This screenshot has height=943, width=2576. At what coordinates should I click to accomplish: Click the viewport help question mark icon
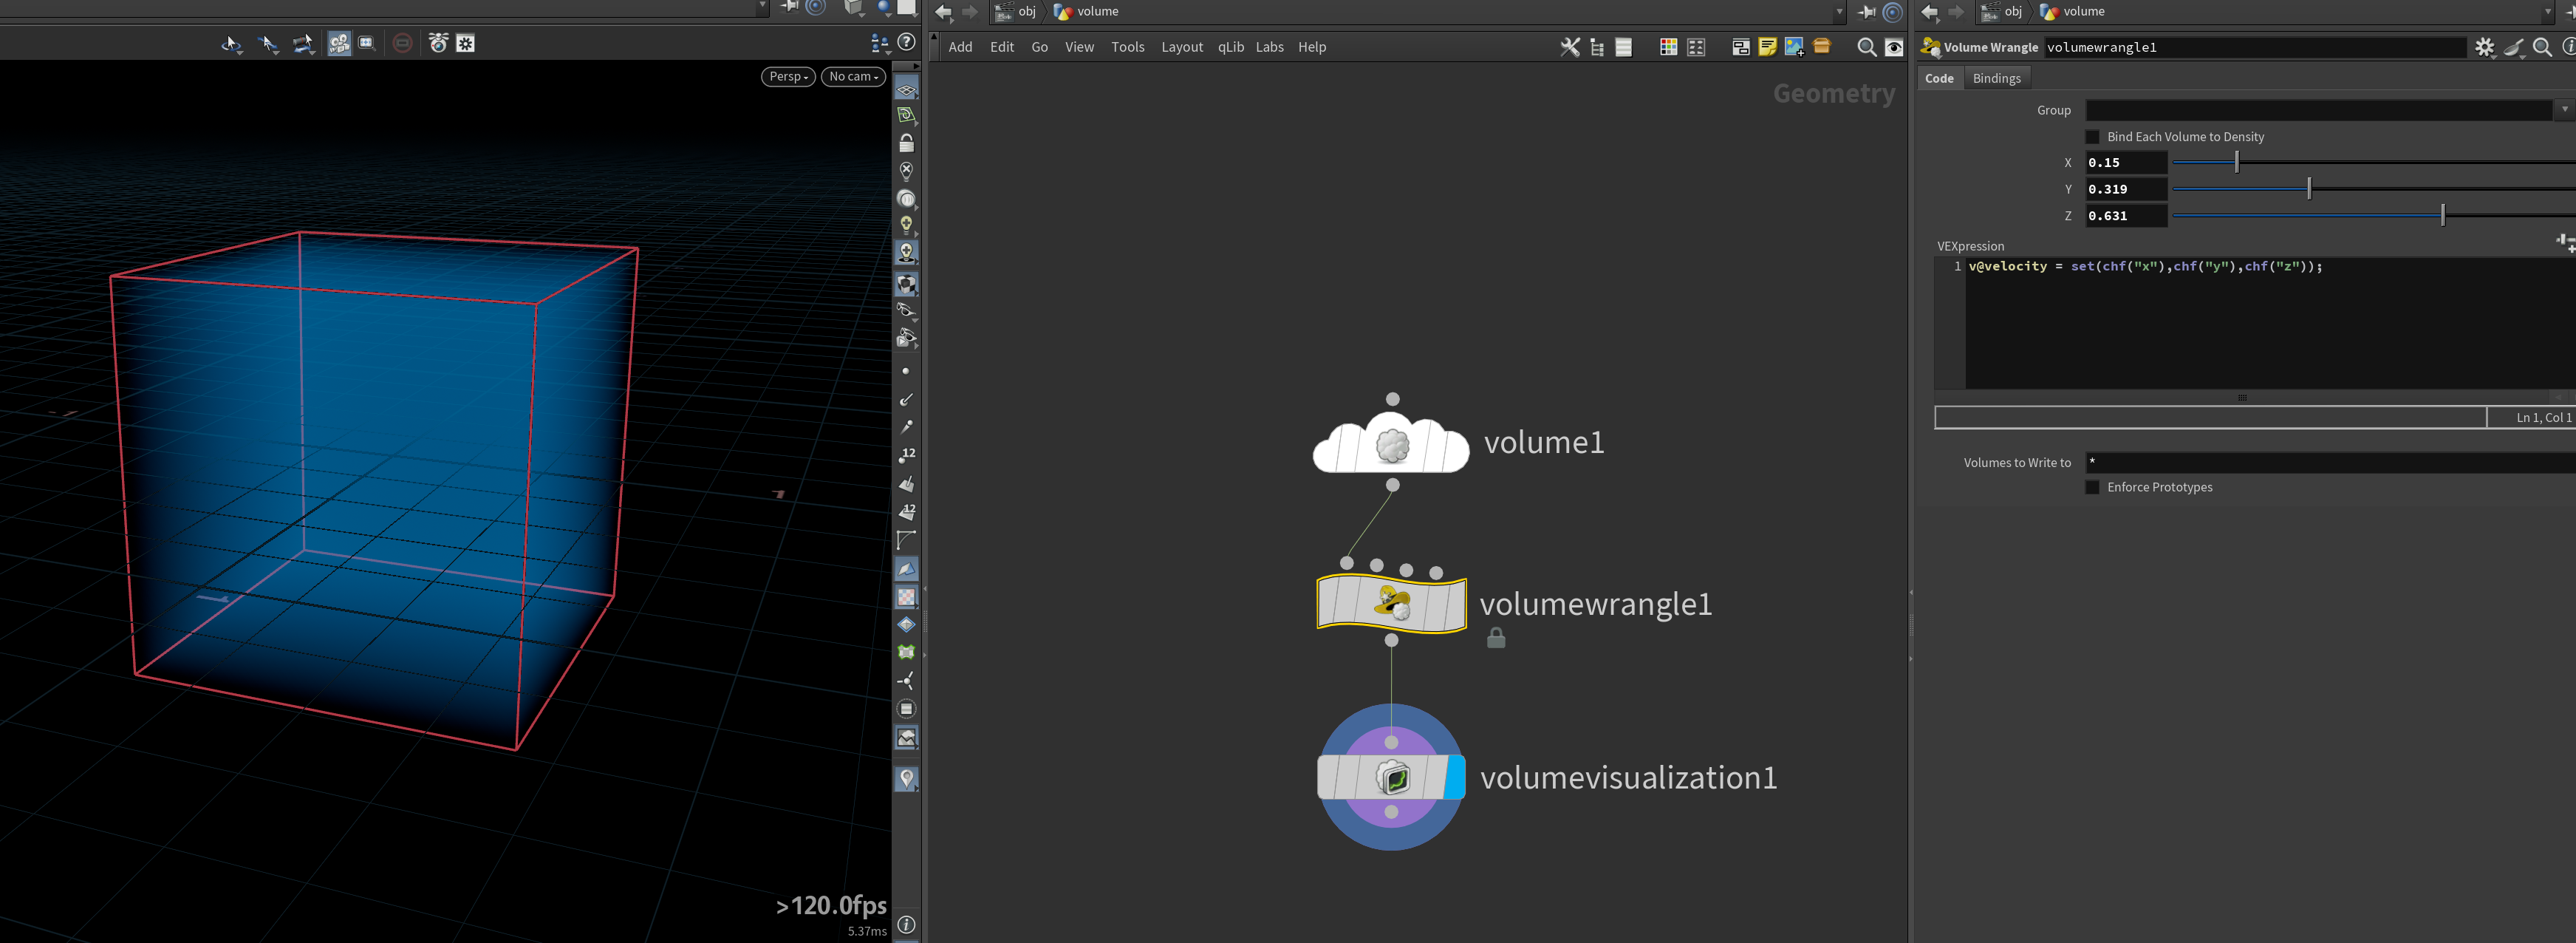coord(906,42)
